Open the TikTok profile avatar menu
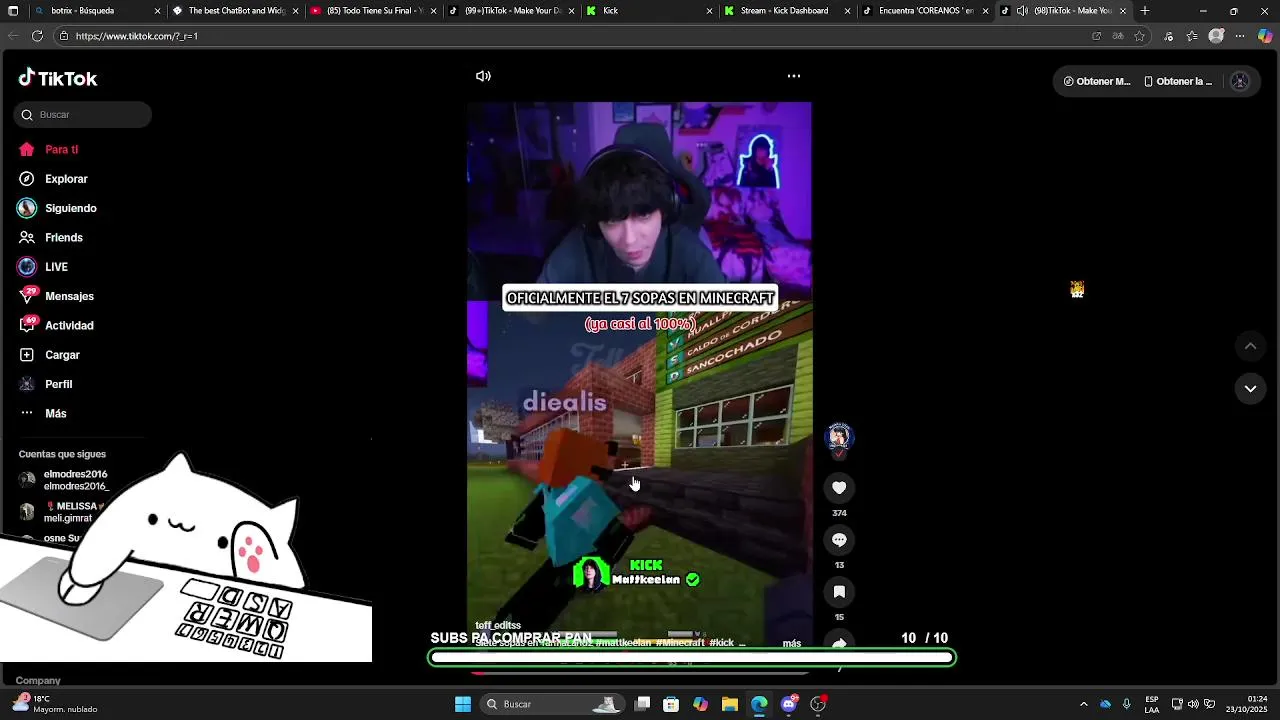This screenshot has width=1280, height=720. (1240, 82)
